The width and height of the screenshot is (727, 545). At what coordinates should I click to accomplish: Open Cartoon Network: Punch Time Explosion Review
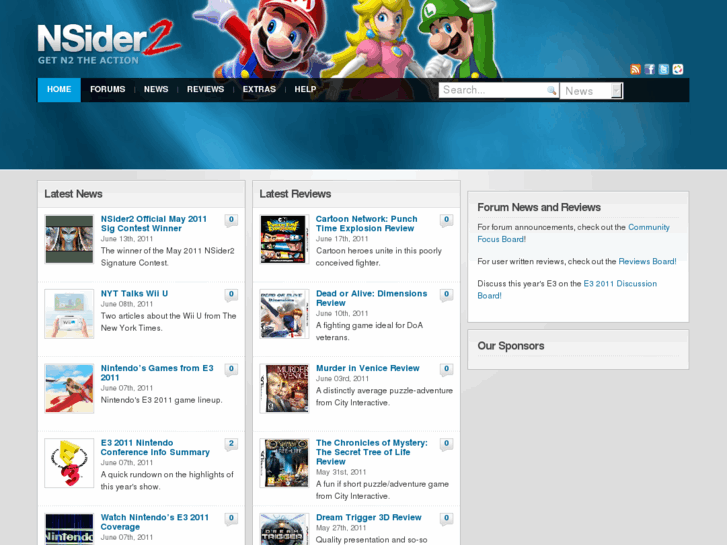366,224
